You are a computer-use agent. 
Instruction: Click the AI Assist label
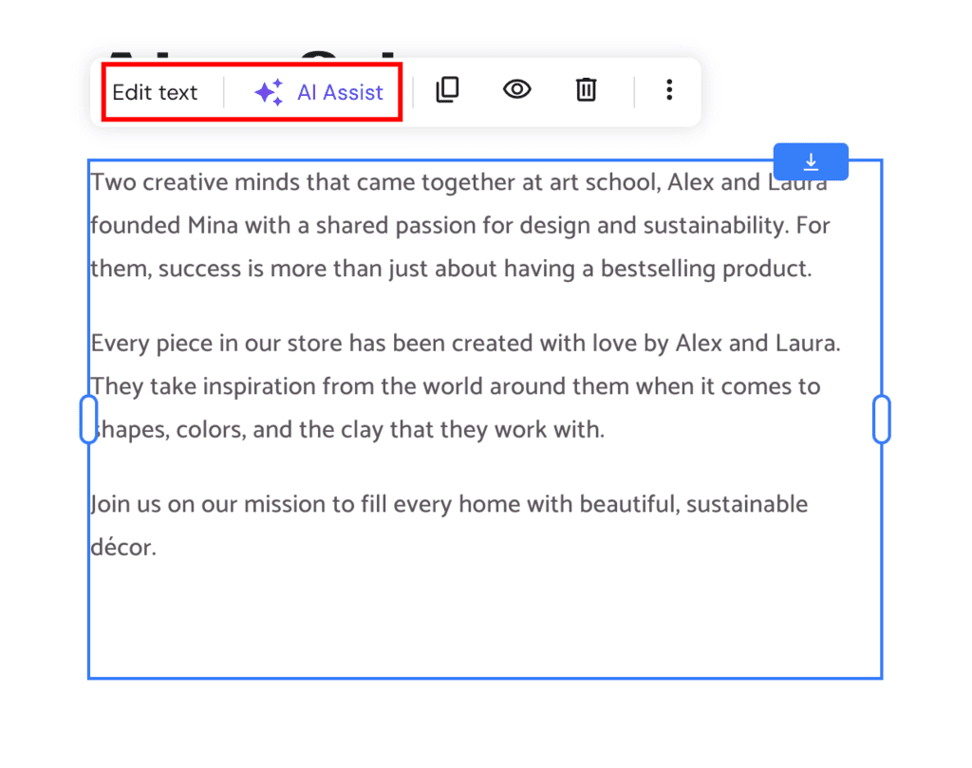point(339,91)
